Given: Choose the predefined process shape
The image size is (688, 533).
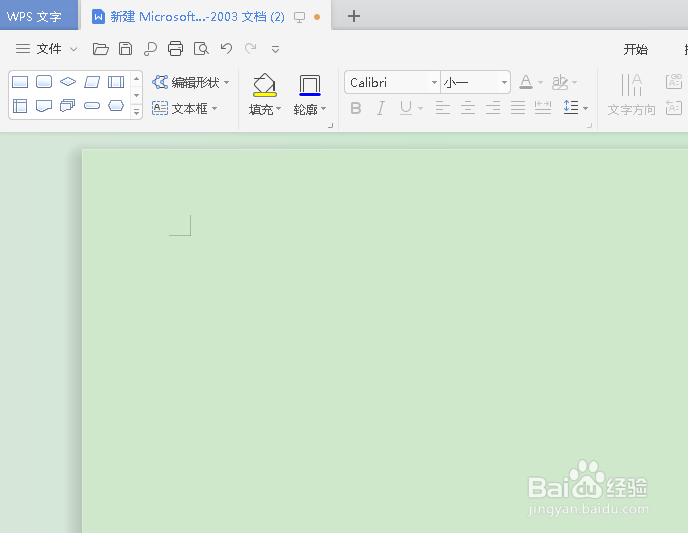Looking at the screenshot, I should (x=116, y=82).
